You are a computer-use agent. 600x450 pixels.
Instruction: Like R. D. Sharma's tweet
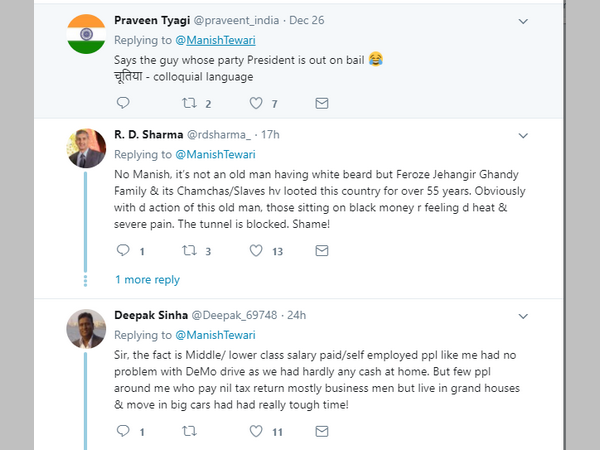(x=255, y=251)
